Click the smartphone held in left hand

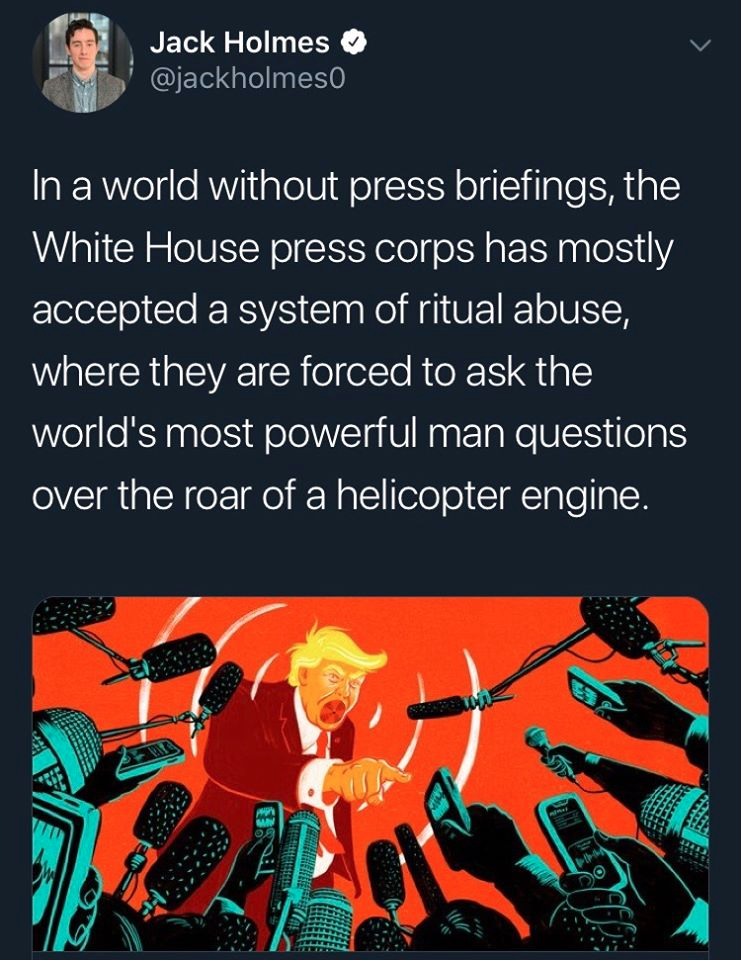pos(150,759)
